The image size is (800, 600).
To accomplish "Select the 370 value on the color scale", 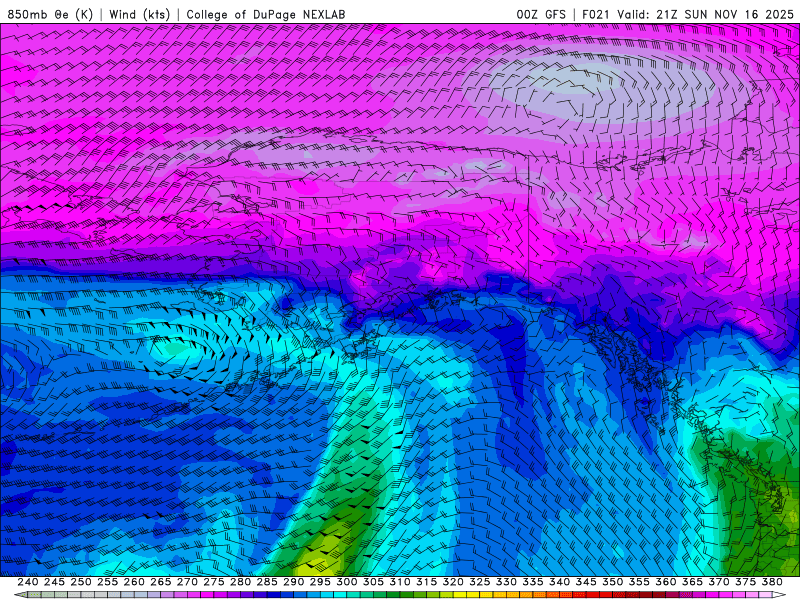I will click(x=719, y=582).
